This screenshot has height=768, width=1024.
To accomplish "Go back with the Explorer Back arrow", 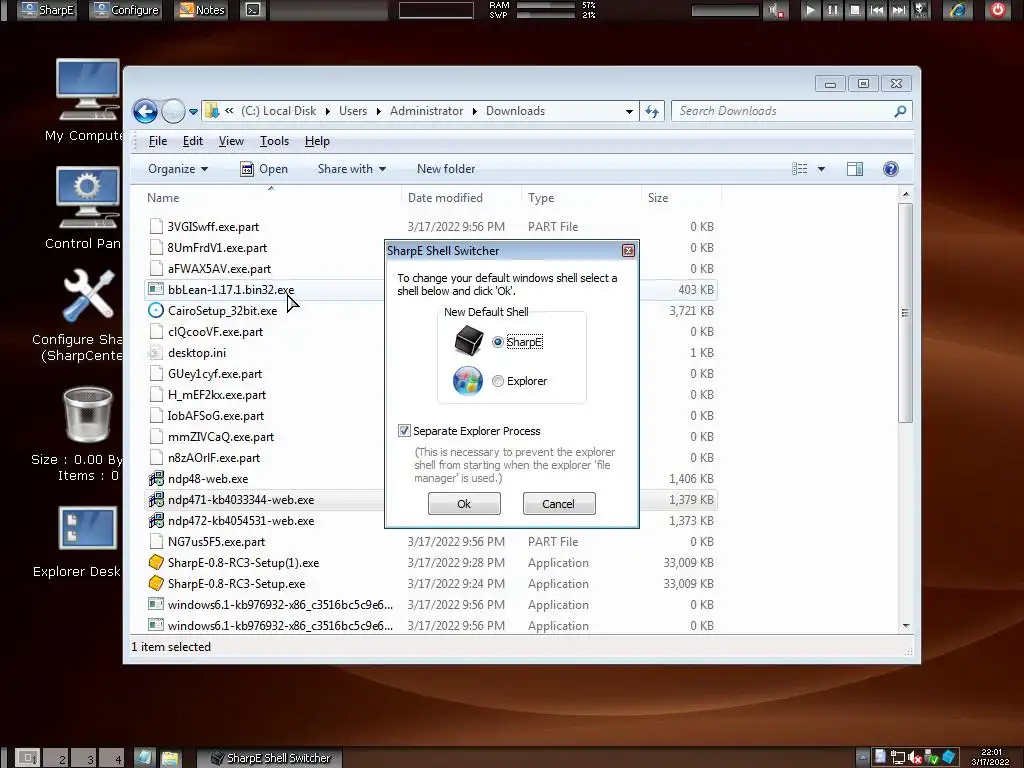I will coord(146,111).
